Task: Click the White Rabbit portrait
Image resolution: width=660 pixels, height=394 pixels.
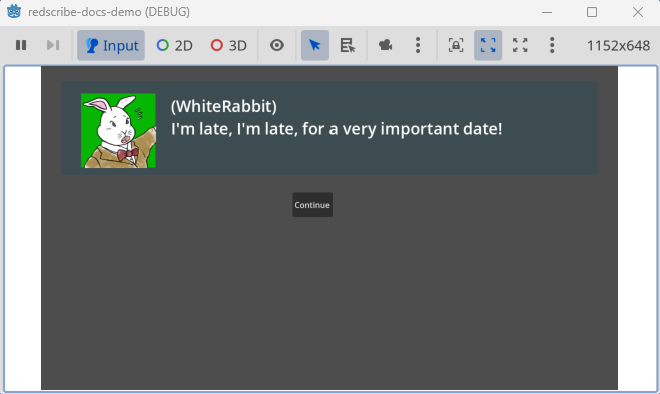Action: [x=118, y=130]
